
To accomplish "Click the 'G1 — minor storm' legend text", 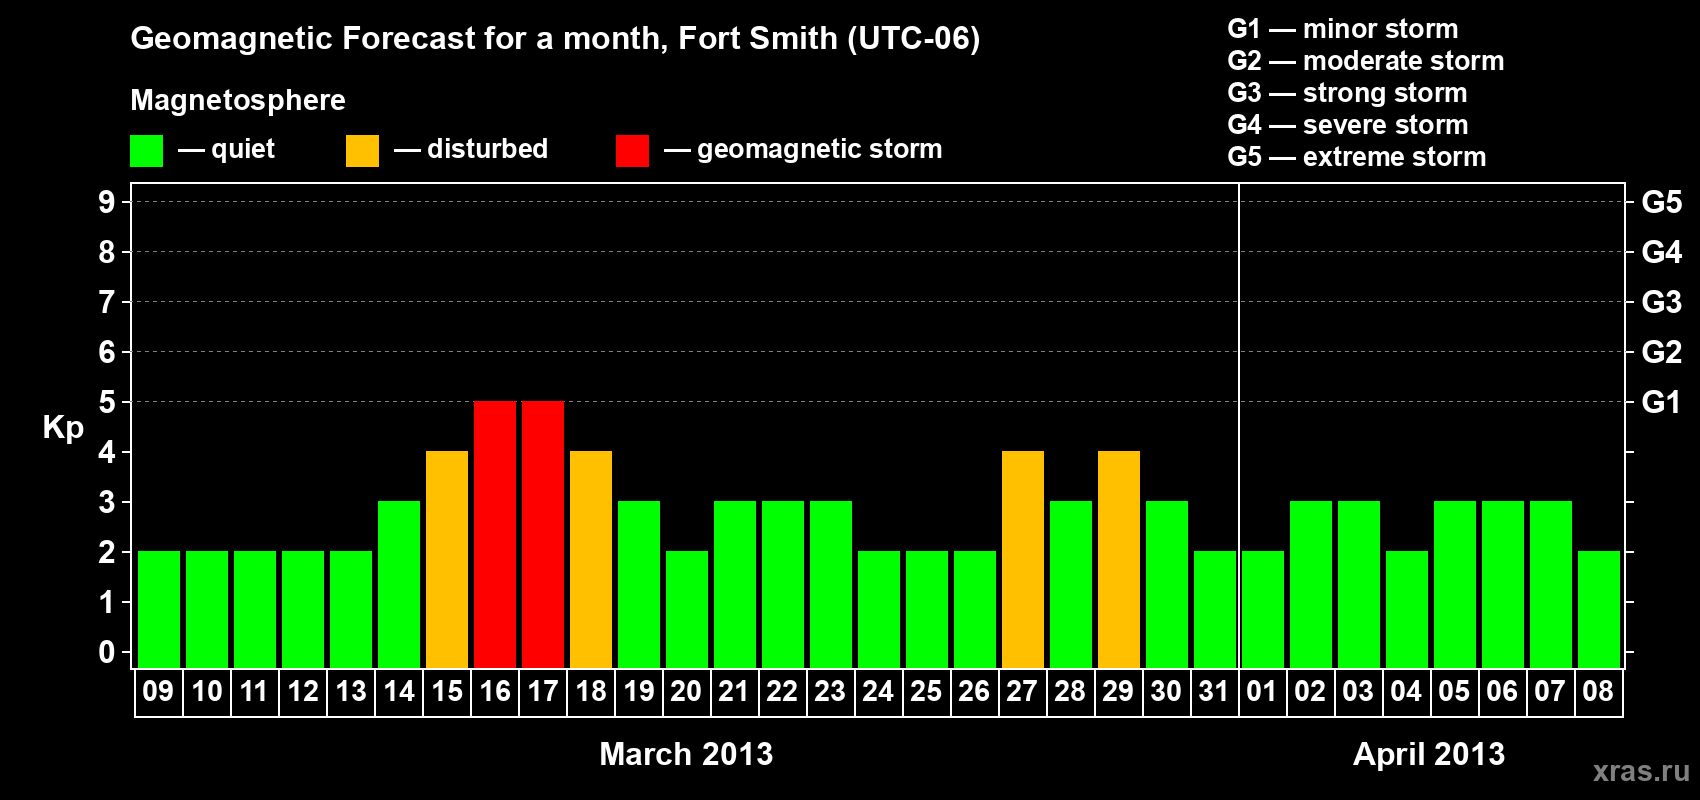I will point(1343,29).
